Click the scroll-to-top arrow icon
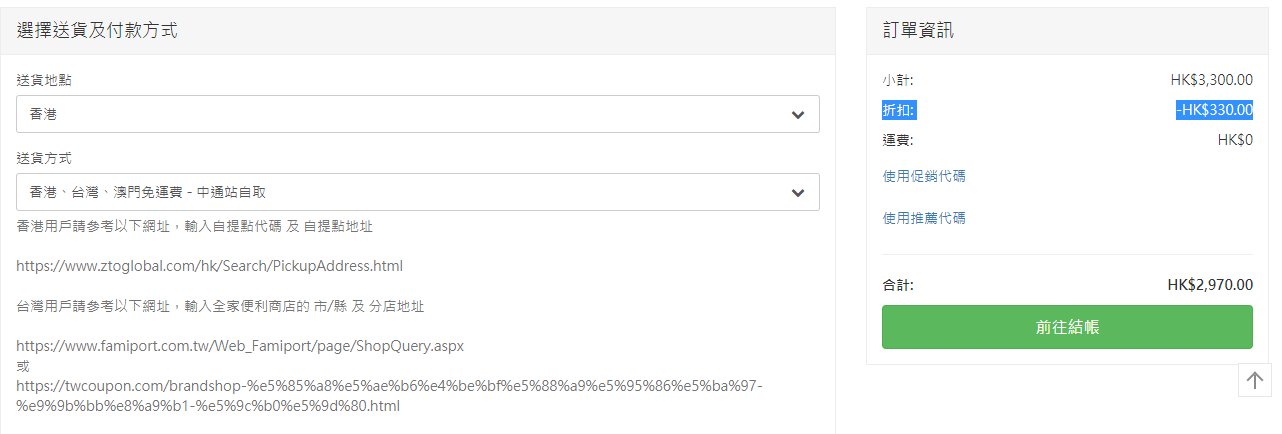Screen dimensions: 1282x434 1255,380
